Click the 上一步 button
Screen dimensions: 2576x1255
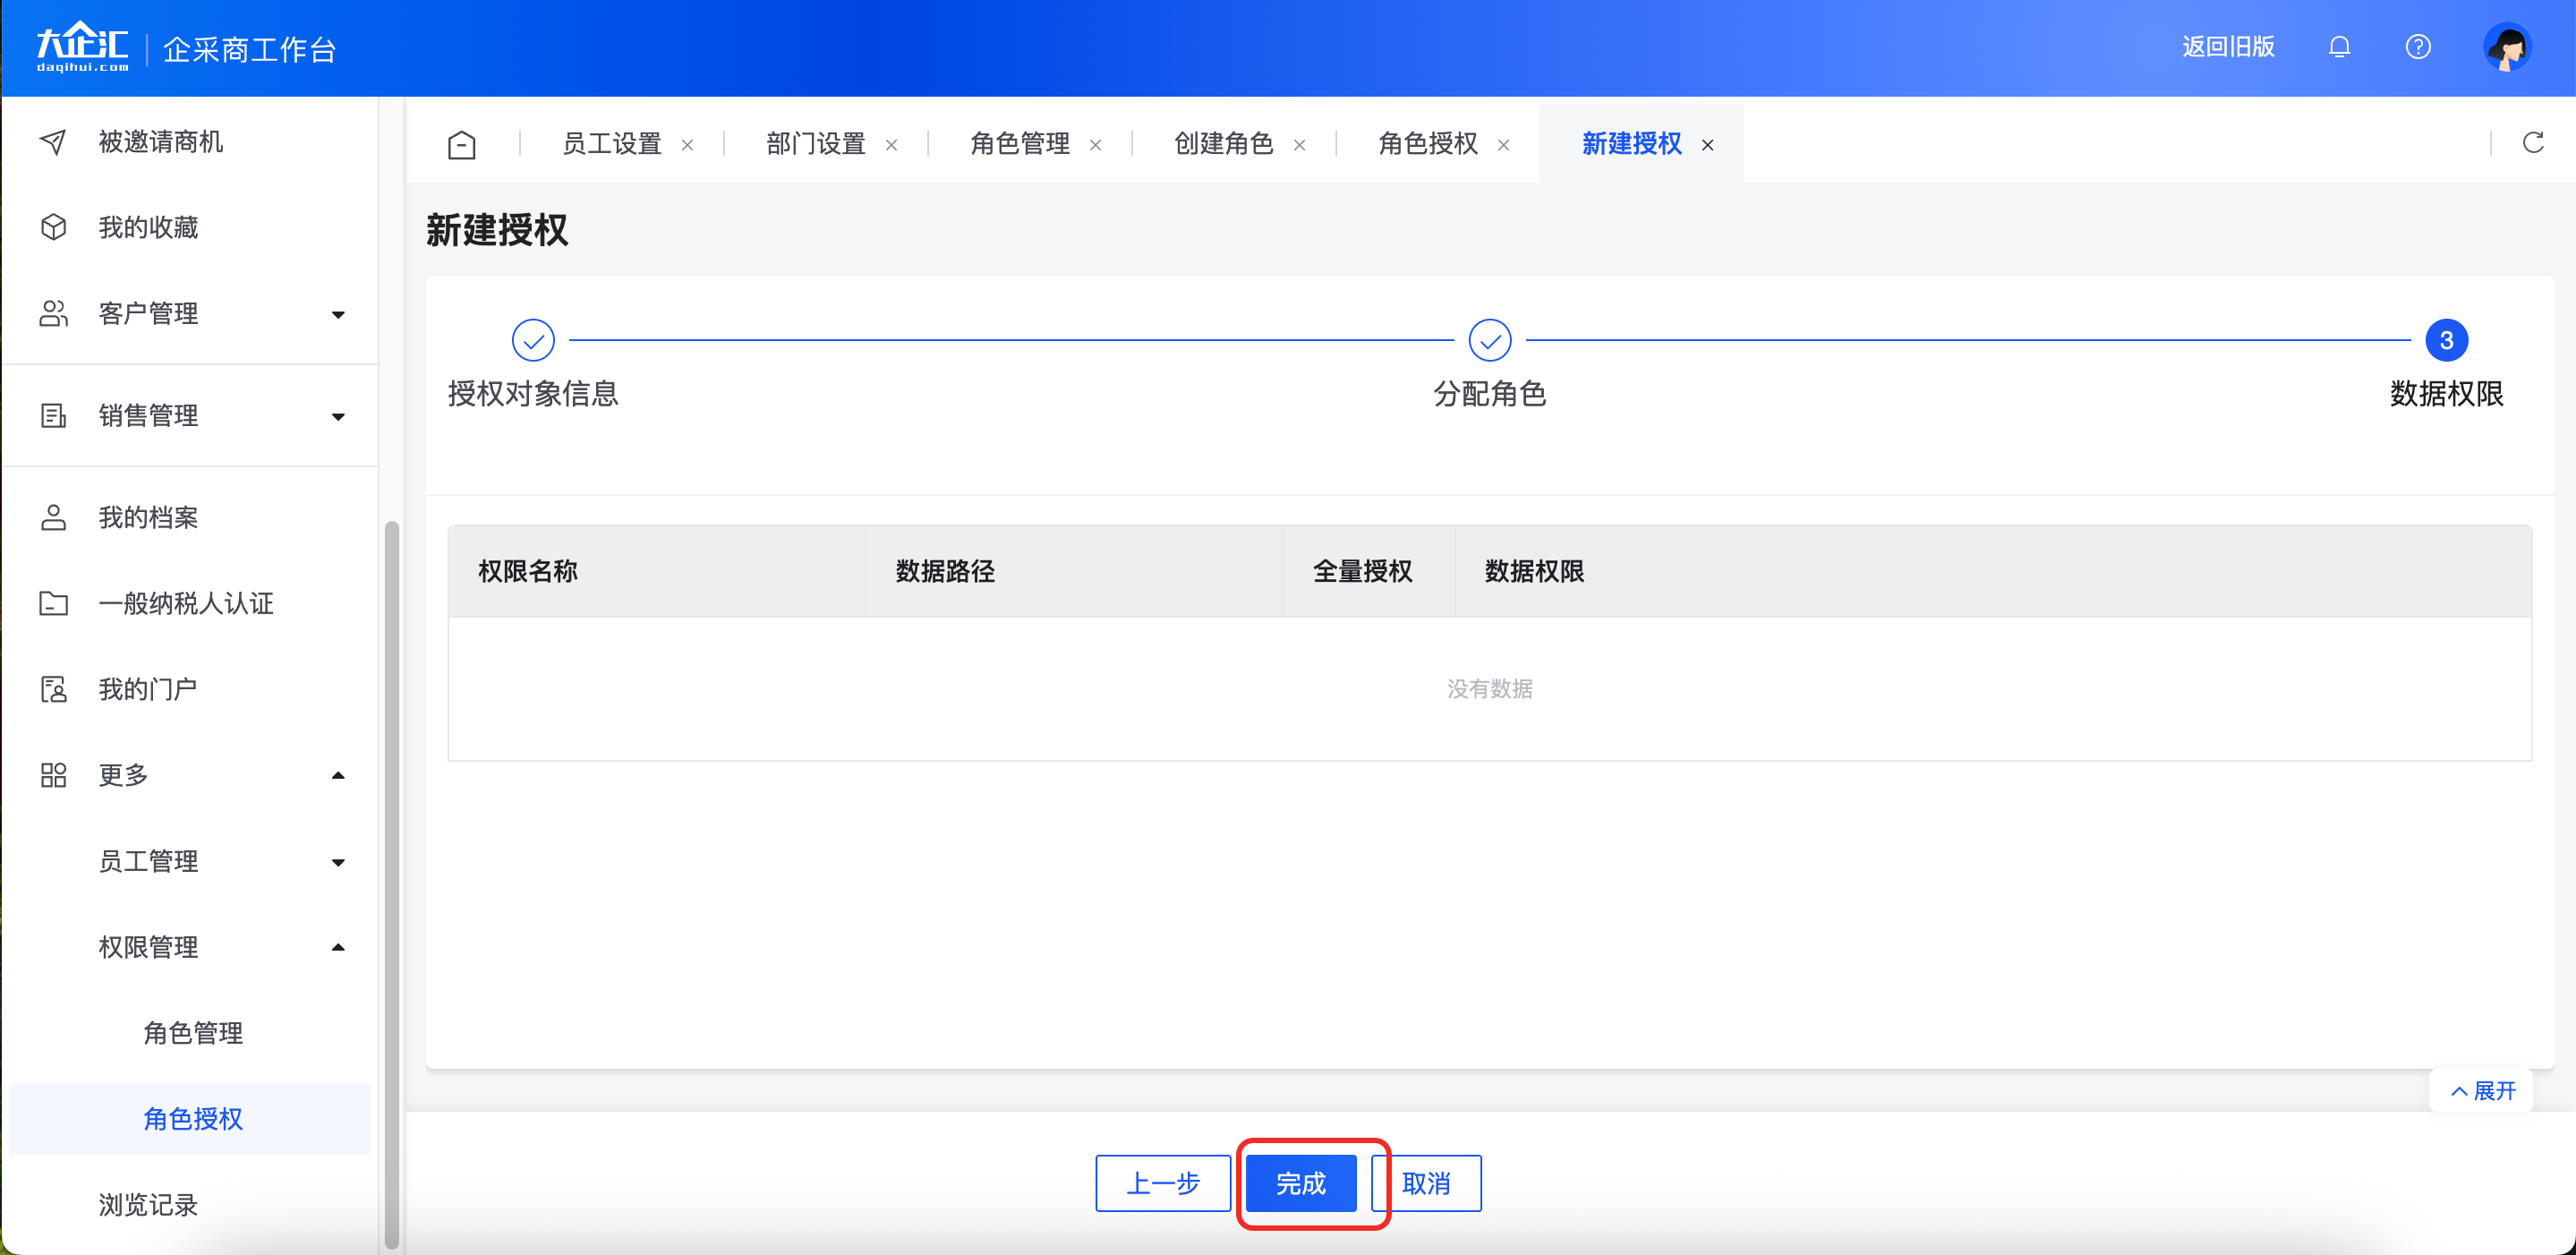(1162, 1183)
